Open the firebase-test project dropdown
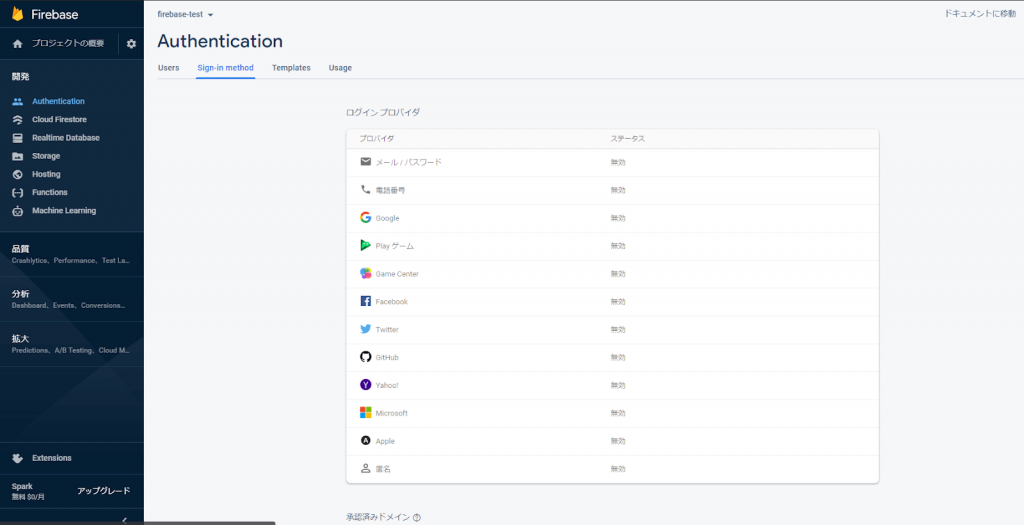 click(x=185, y=14)
